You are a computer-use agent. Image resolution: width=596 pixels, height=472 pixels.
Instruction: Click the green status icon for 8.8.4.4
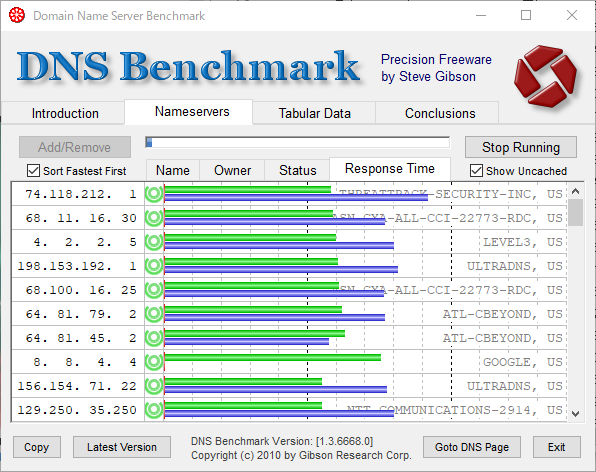pos(154,362)
